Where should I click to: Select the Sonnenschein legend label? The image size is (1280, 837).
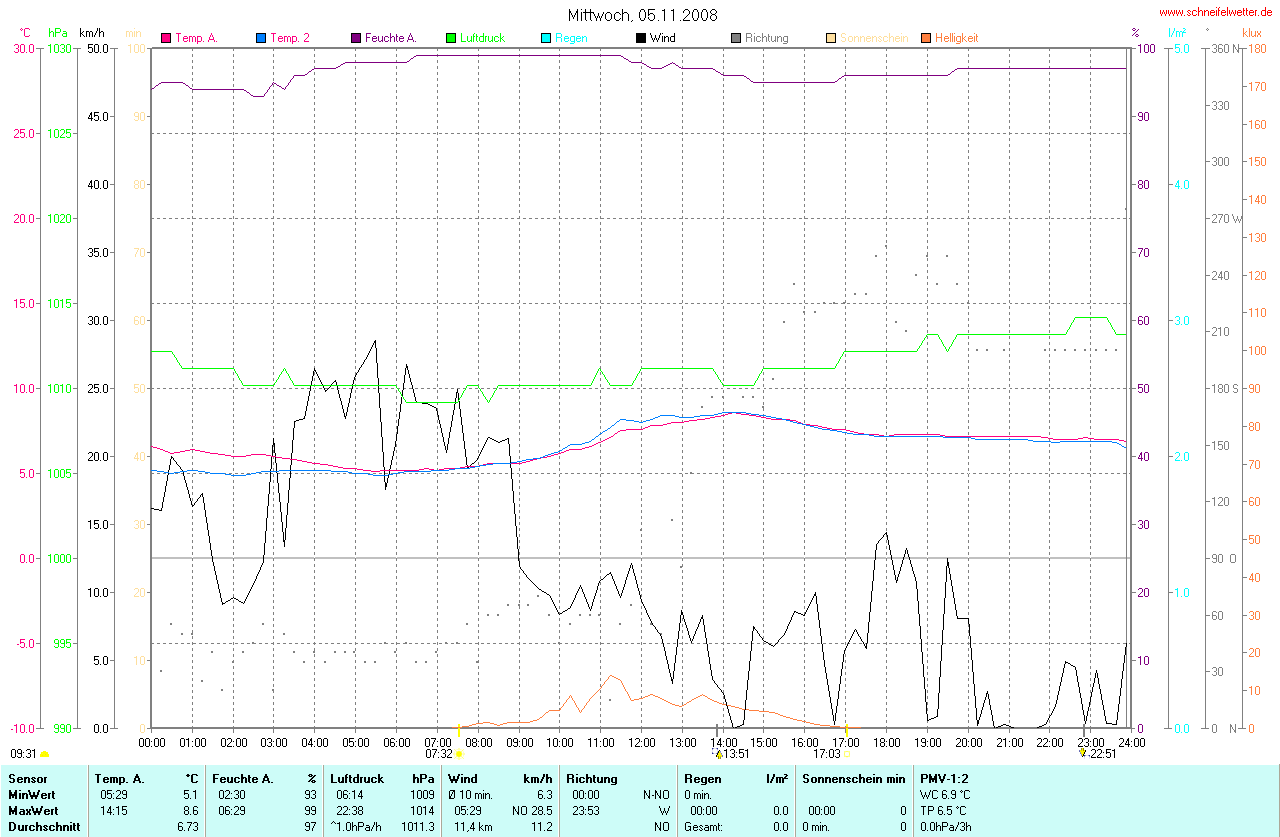[874, 38]
